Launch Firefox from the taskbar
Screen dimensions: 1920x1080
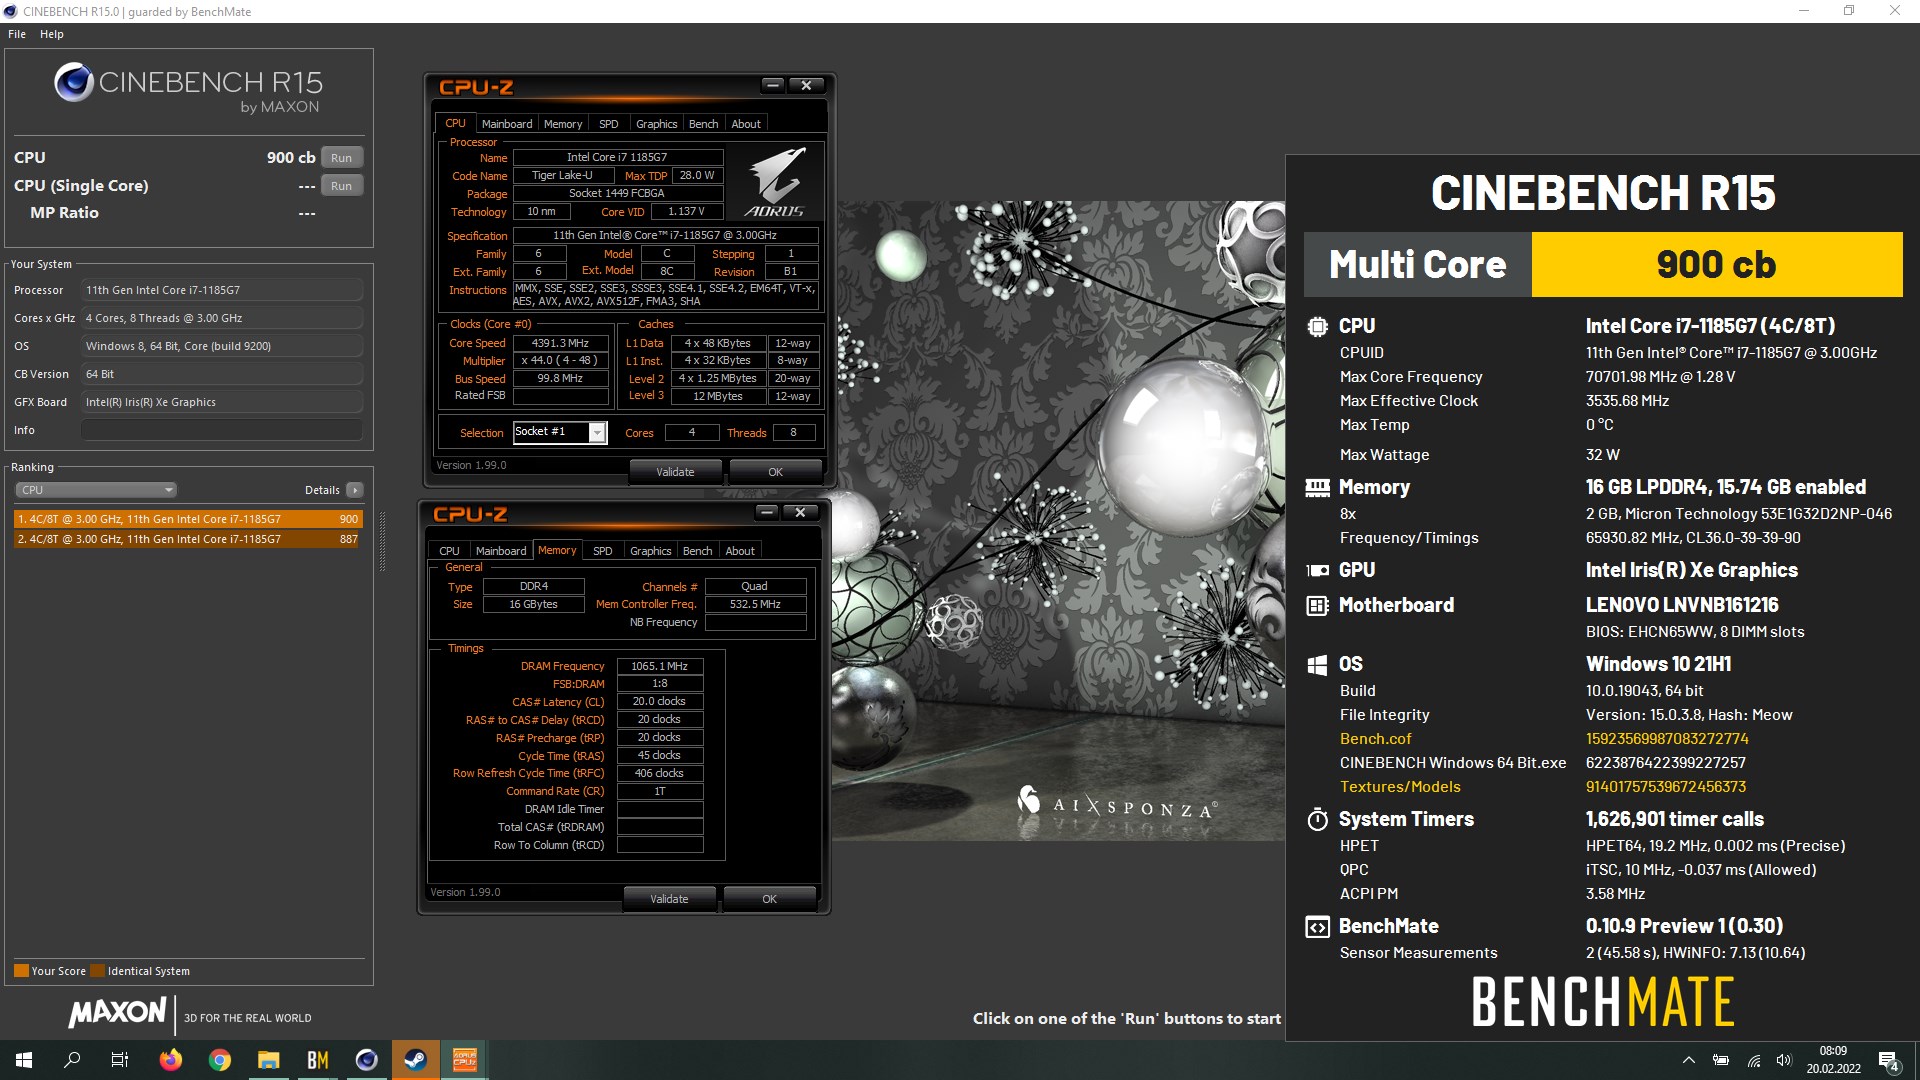[x=171, y=1060]
